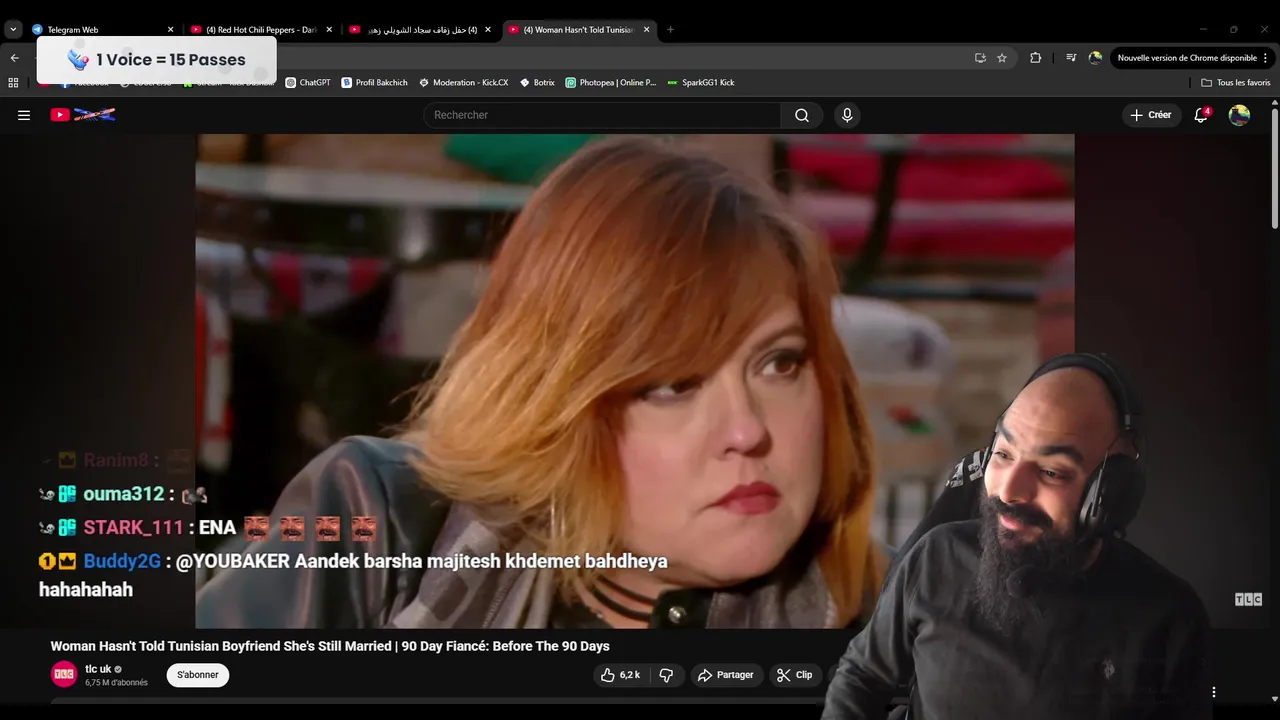This screenshot has width=1280, height=720.
Task: Open the media controls icon in toolbar
Action: click(1071, 58)
